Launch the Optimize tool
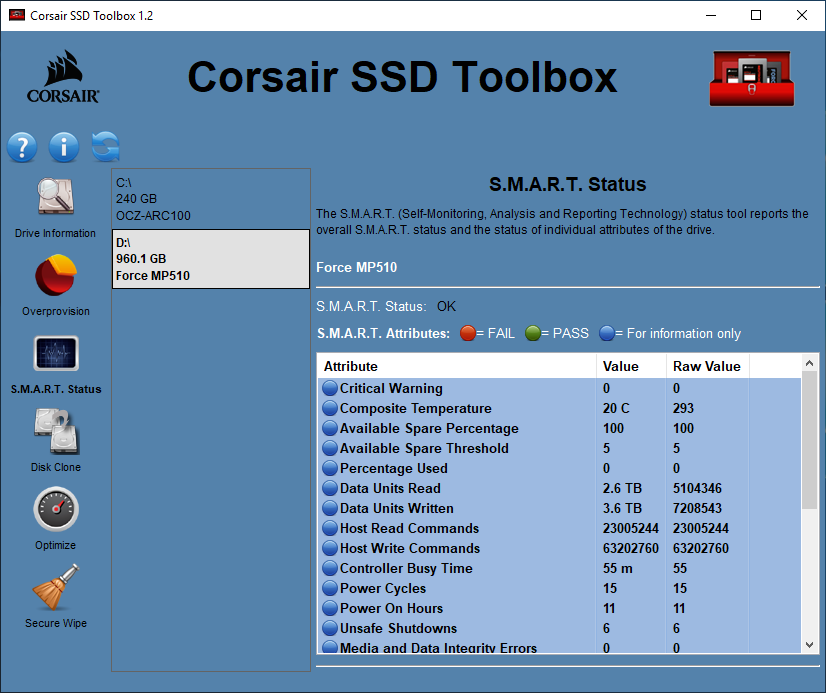826x693 pixels. 55,513
